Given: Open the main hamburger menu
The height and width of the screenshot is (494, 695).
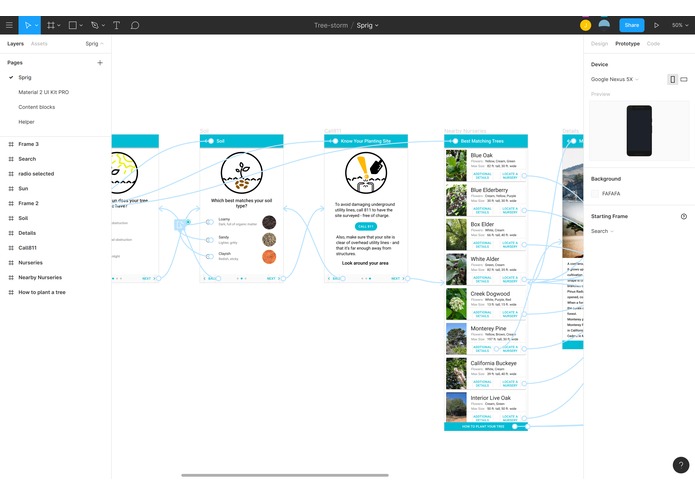Looking at the screenshot, I should coord(9,25).
